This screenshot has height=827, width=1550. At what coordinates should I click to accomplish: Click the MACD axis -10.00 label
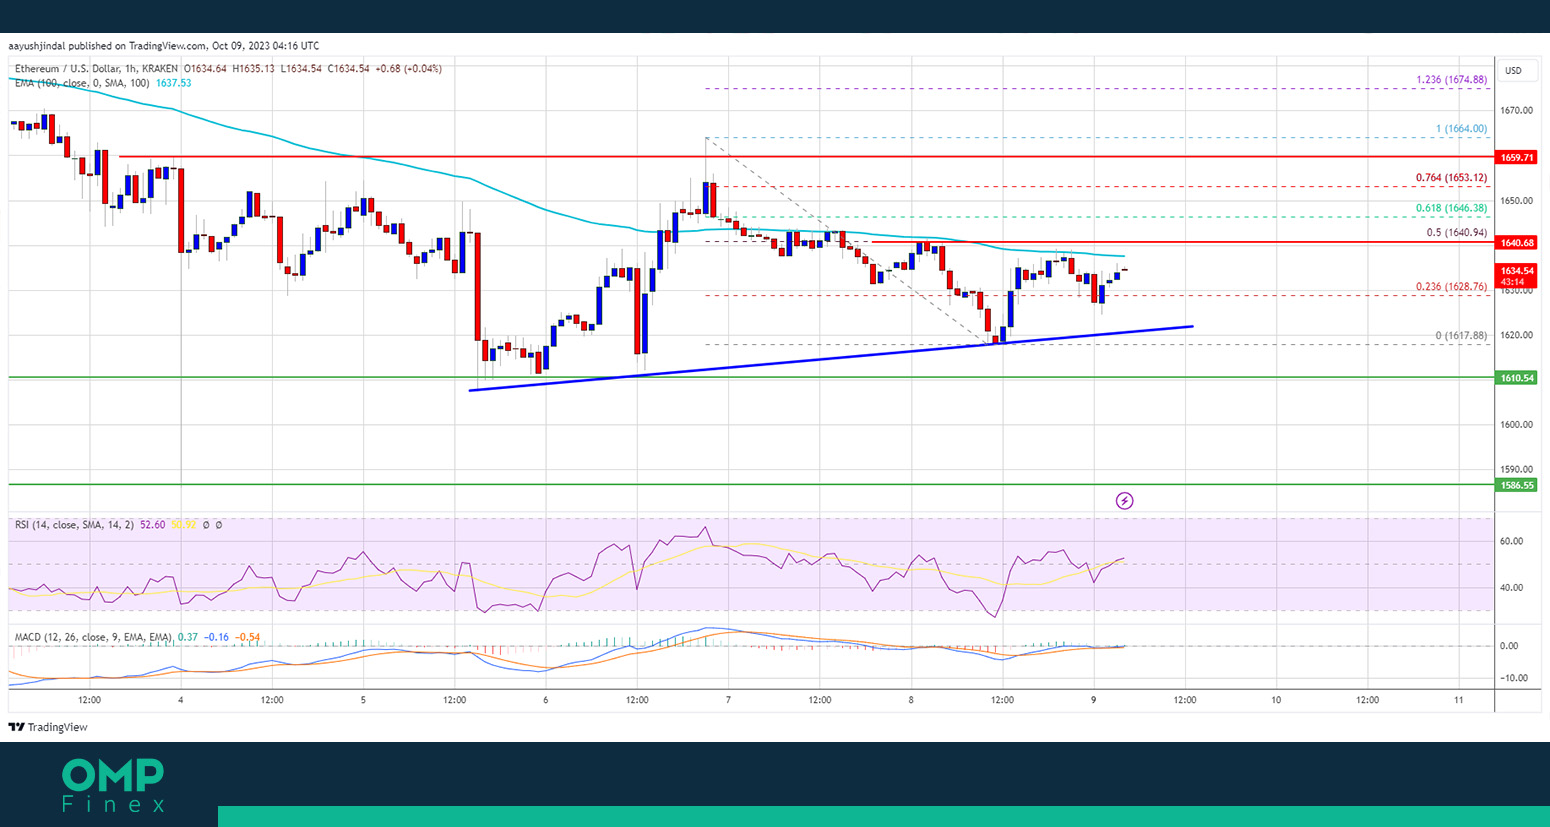tap(1514, 678)
